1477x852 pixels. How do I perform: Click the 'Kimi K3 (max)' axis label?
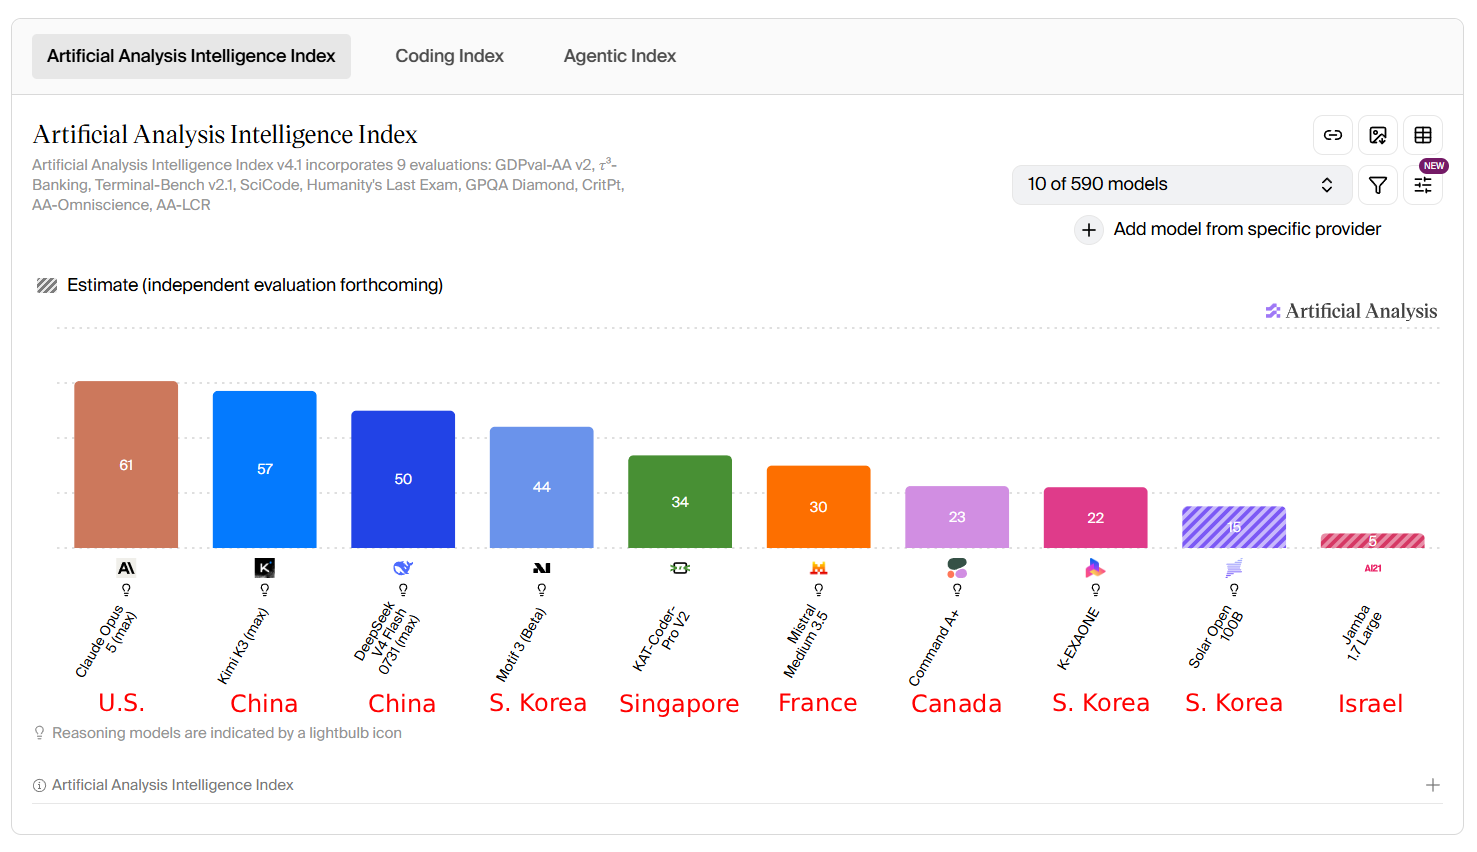tap(243, 646)
